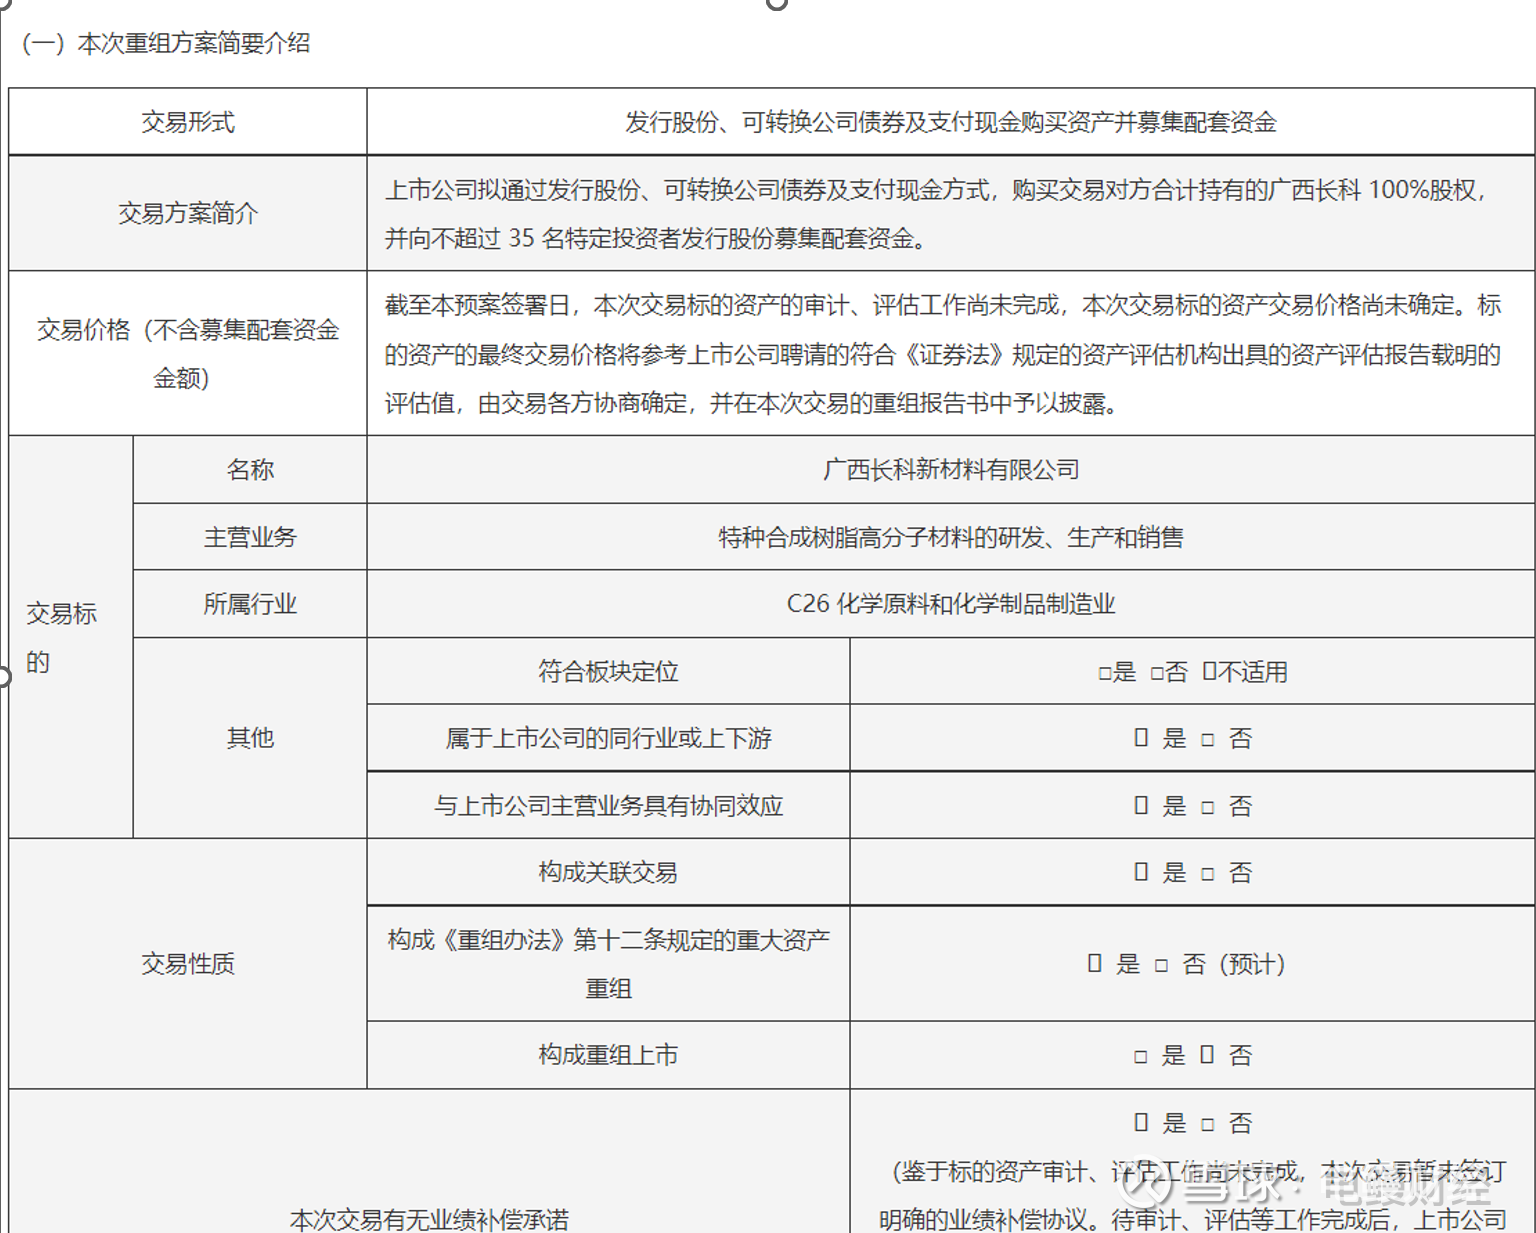1536x1233 pixels.
Task: Click the 所属行业 label cell
Action: click(250, 604)
